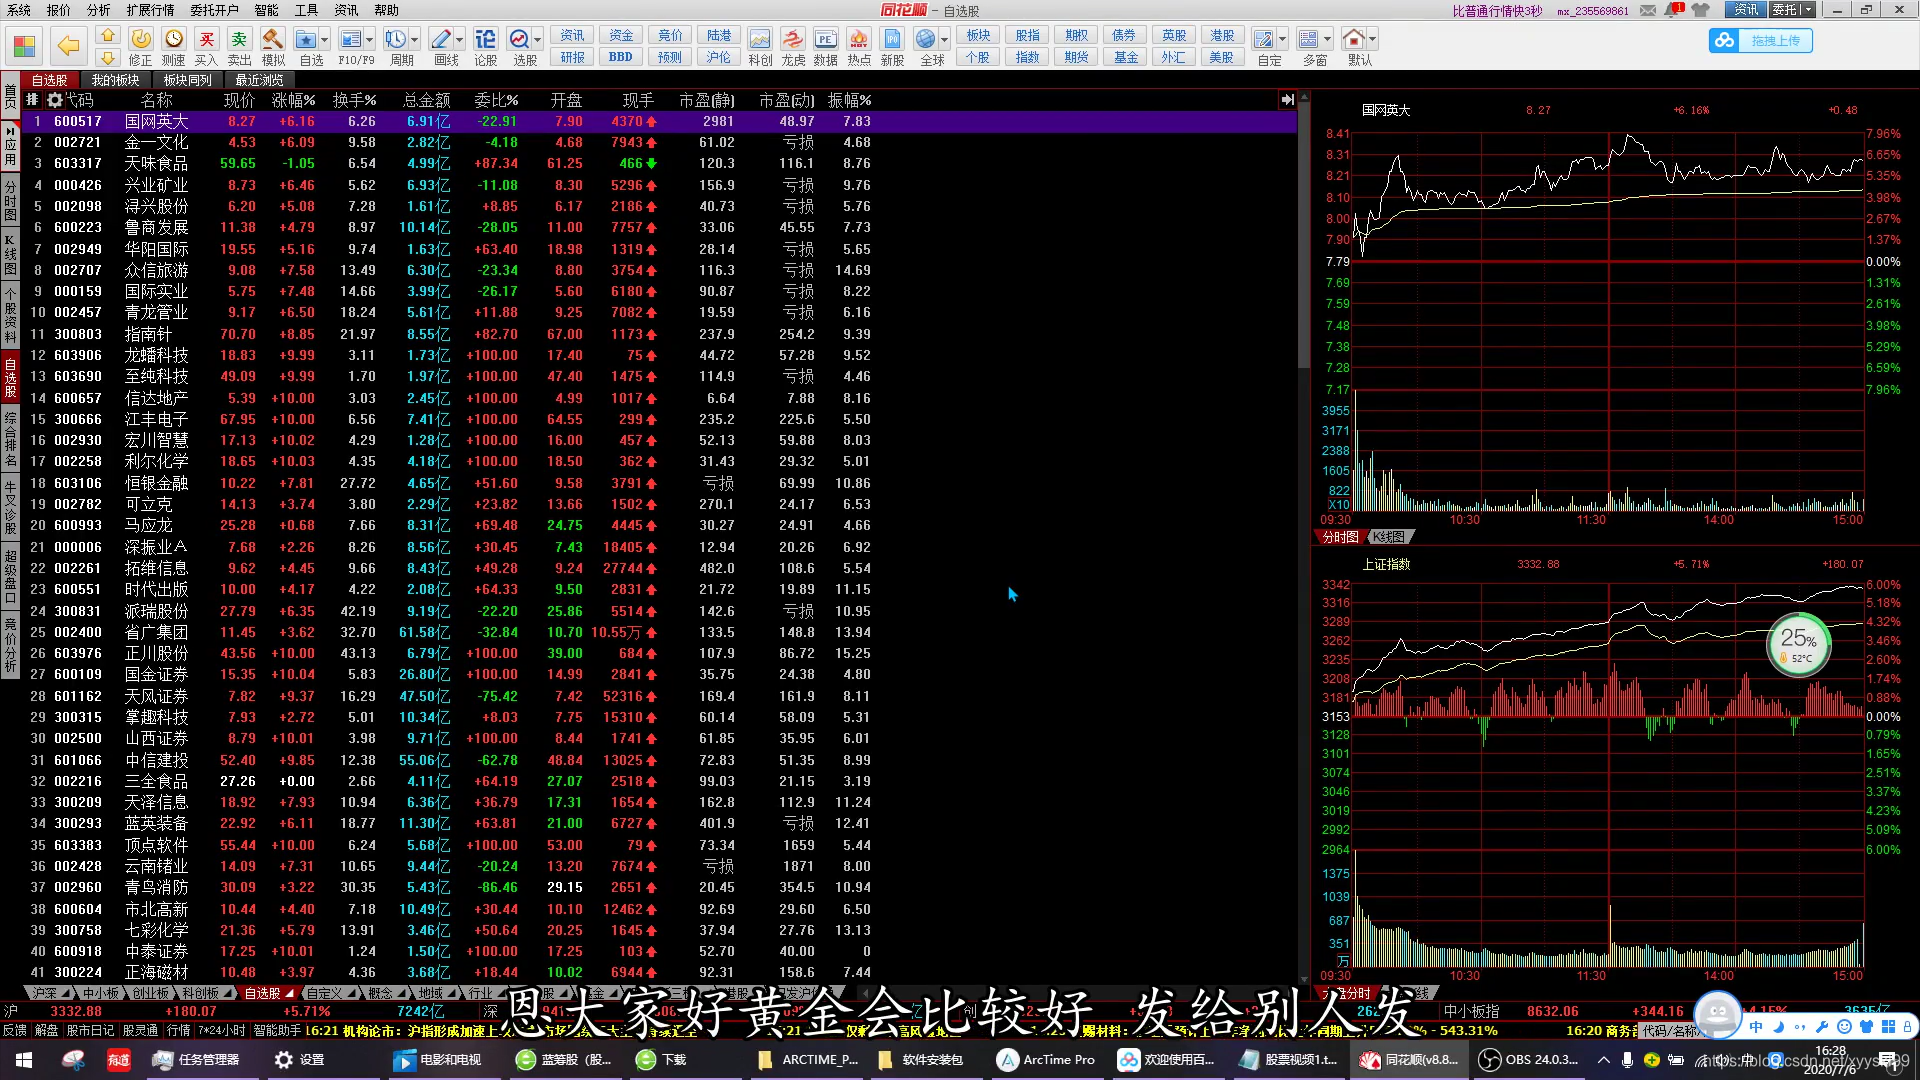Image resolution: width=1920 pixels, height=1080 pixels.
Task: Click the page-up arrow toolbar icon
Action: pyautogui.click(x=108, y=35)
